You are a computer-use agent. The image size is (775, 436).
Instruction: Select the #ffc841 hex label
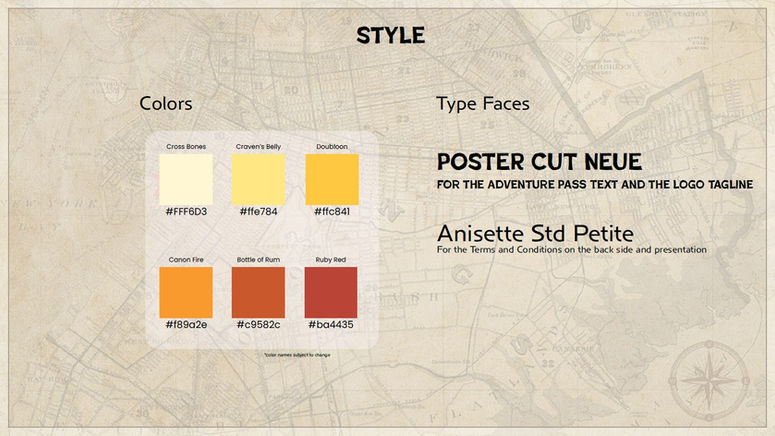(332, 212)
